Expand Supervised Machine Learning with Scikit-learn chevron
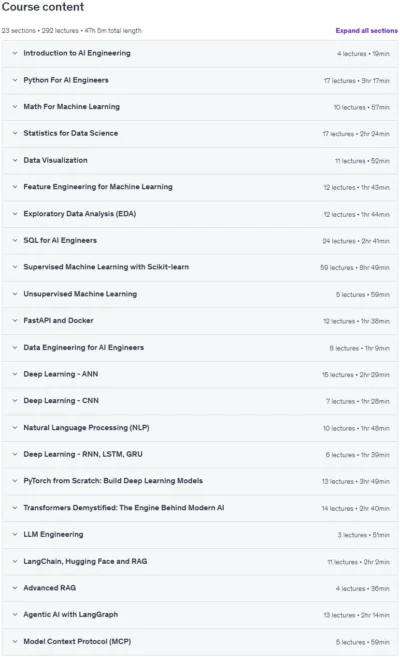400x657 pixels. [15, 267]
